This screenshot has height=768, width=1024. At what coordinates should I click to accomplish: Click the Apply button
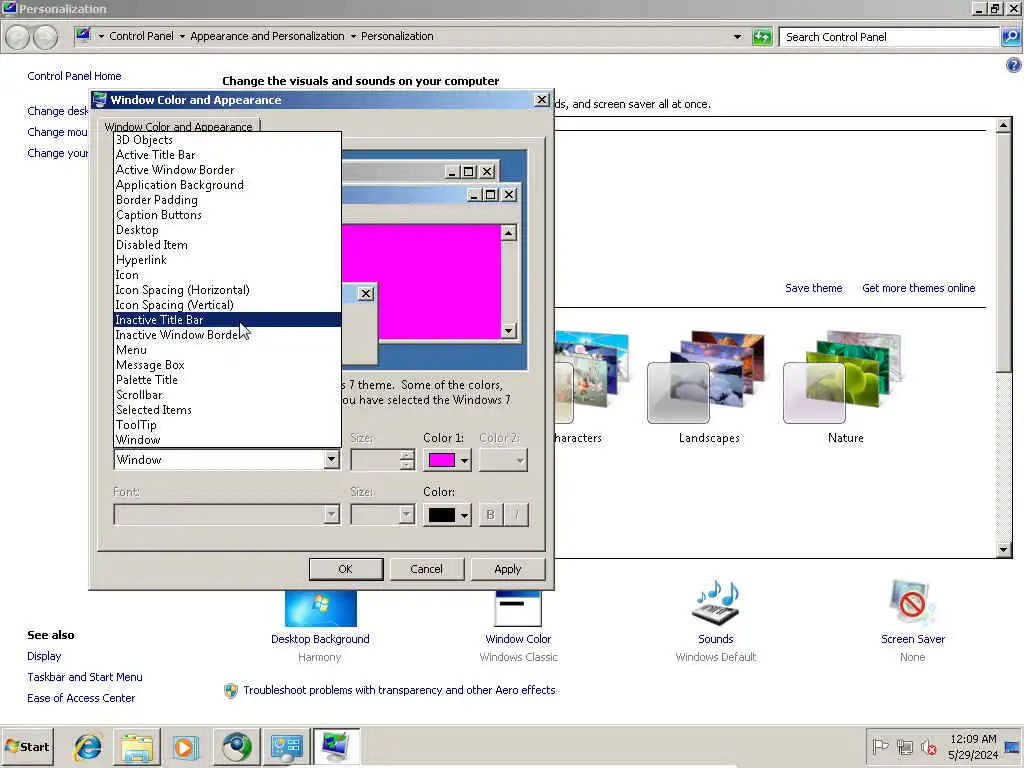507,569
